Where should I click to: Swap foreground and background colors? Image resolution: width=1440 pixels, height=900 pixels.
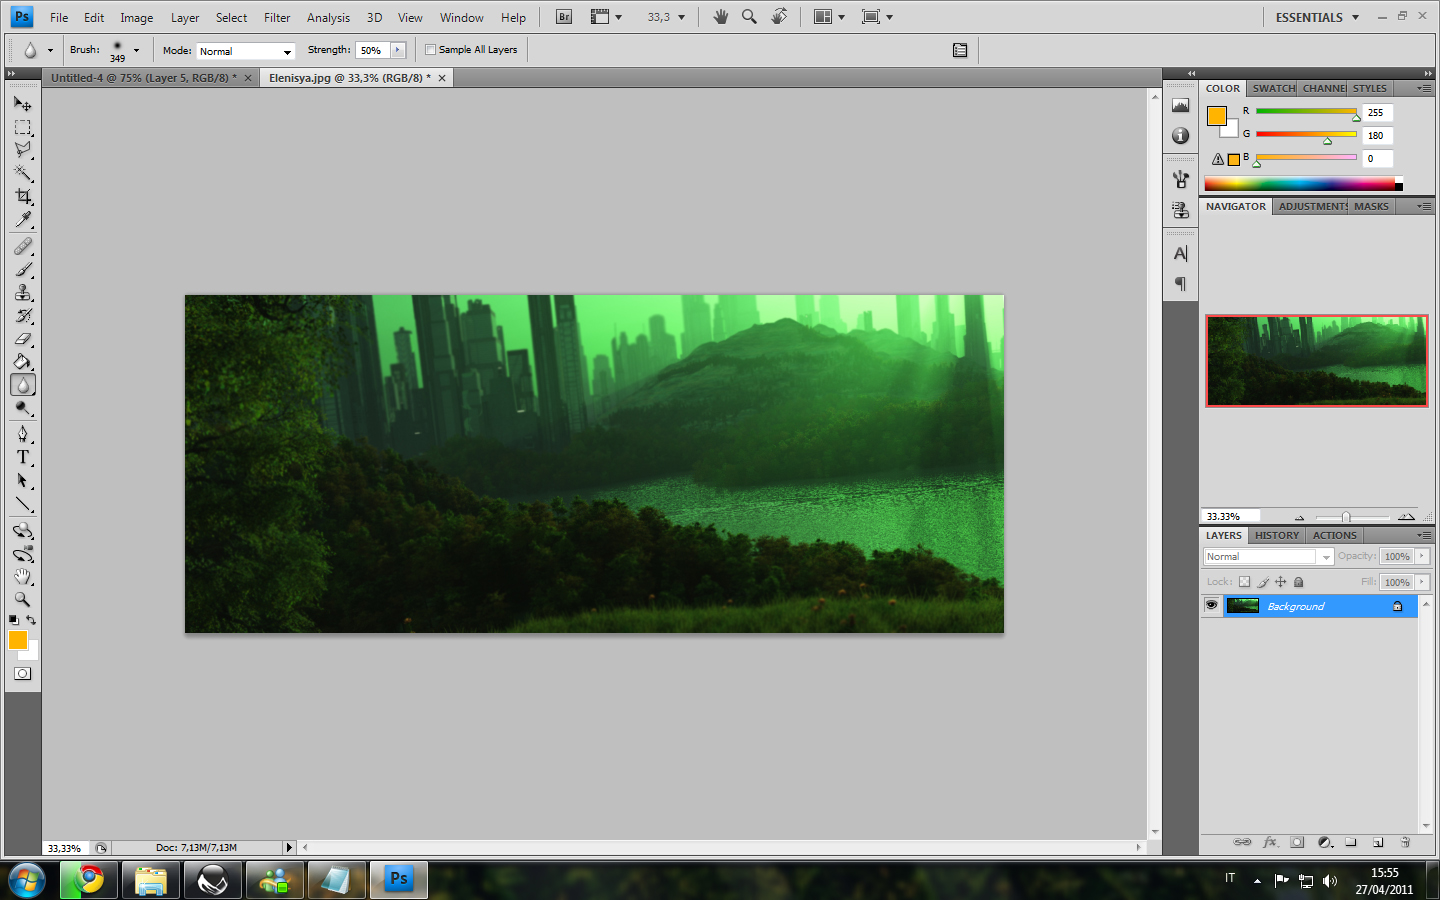click(31, 620)
